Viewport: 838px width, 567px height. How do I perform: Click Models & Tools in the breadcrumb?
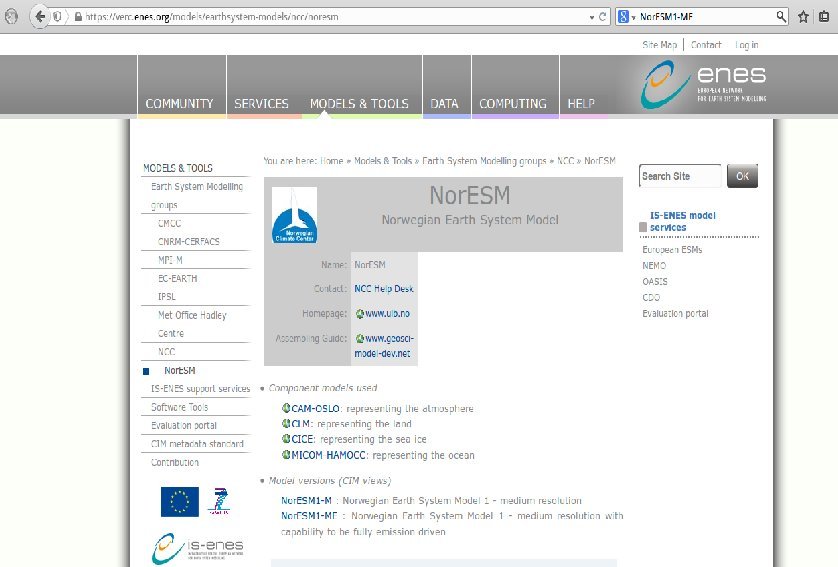coord(383,161)
